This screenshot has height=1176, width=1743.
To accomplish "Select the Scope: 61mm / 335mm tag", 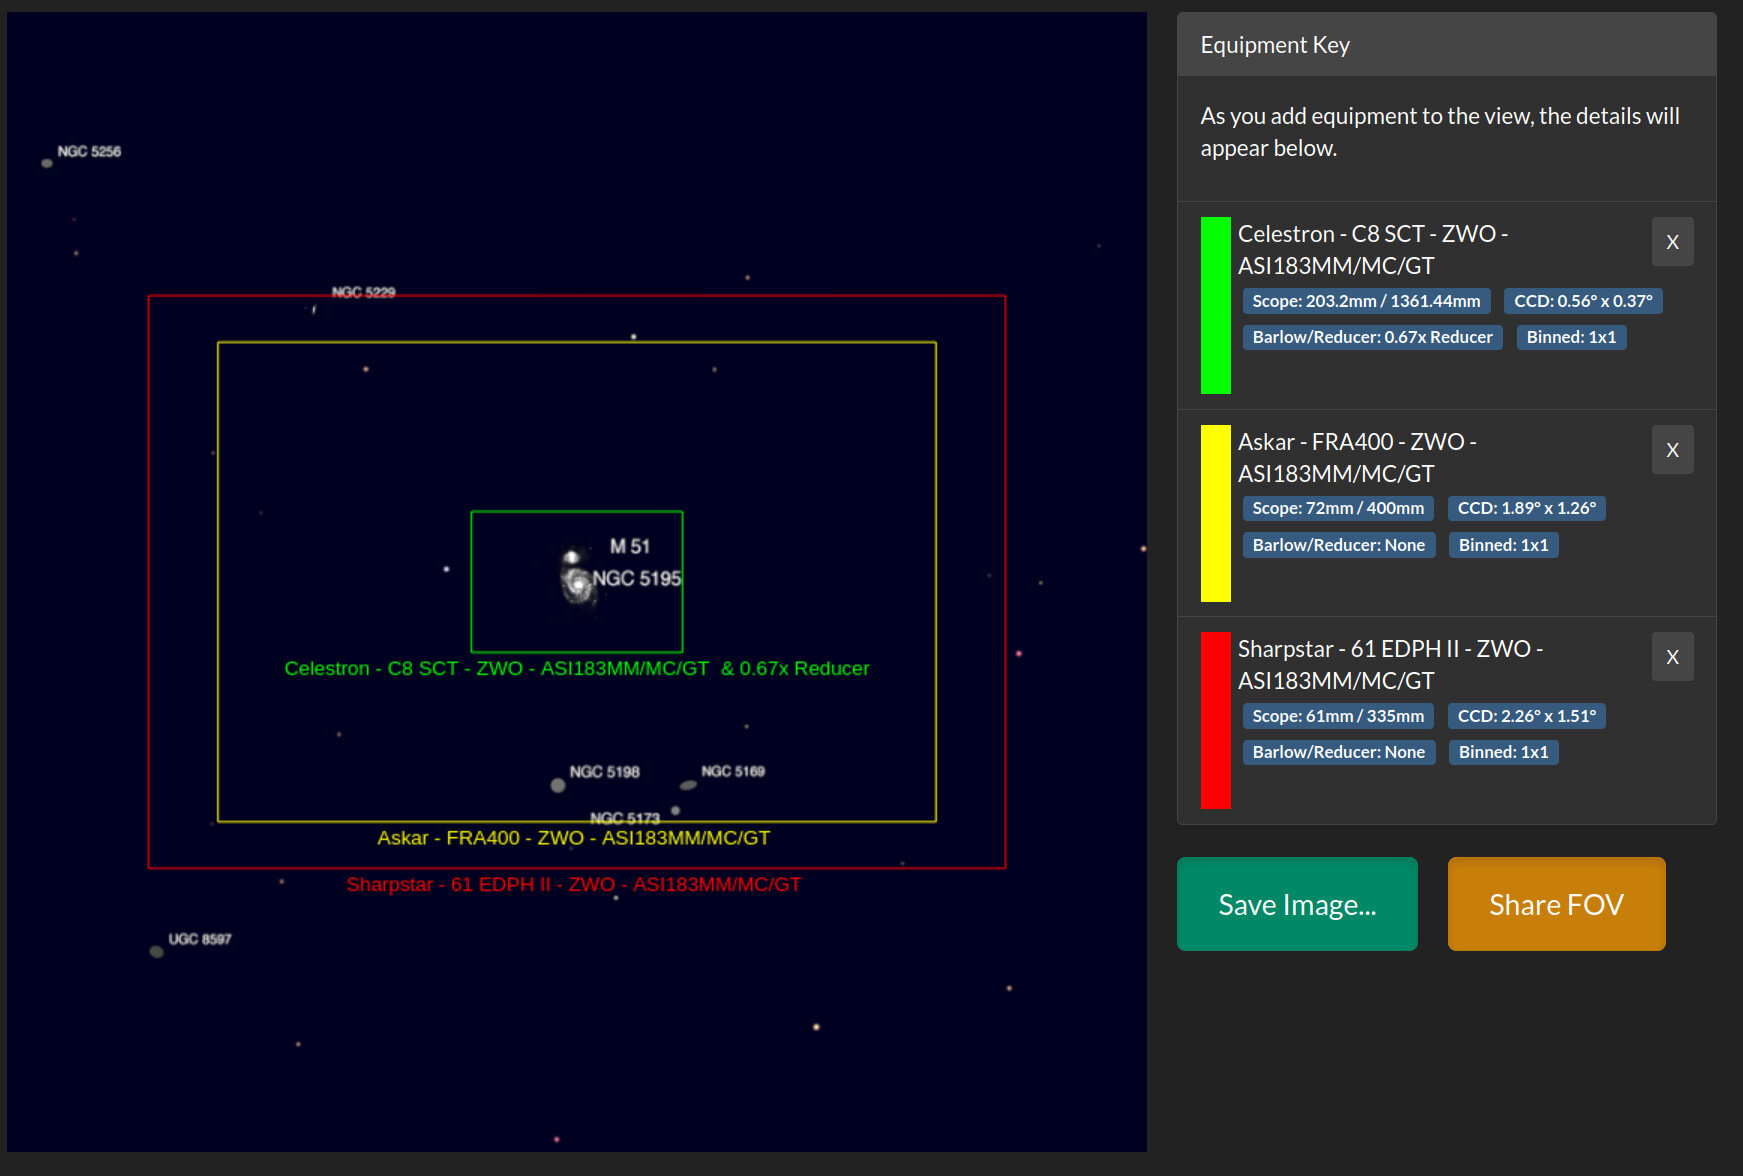I will (x=1338, y=716).
